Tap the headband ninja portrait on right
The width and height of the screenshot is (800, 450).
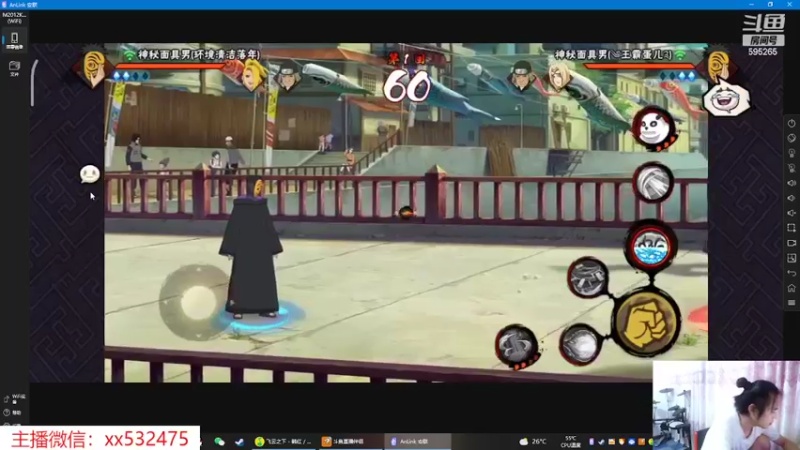[x=521, y=76]
